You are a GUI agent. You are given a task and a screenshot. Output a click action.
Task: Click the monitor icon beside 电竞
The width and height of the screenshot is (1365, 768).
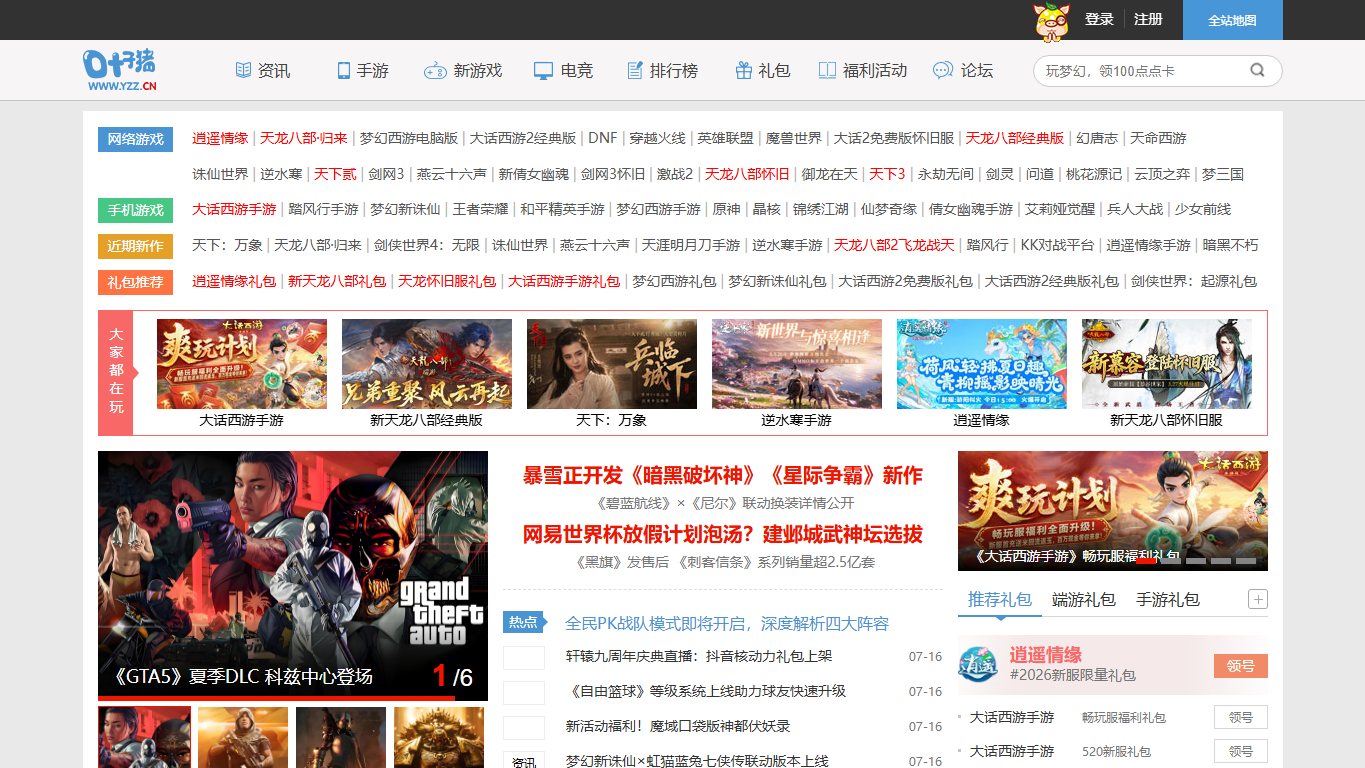pos(543,71)
